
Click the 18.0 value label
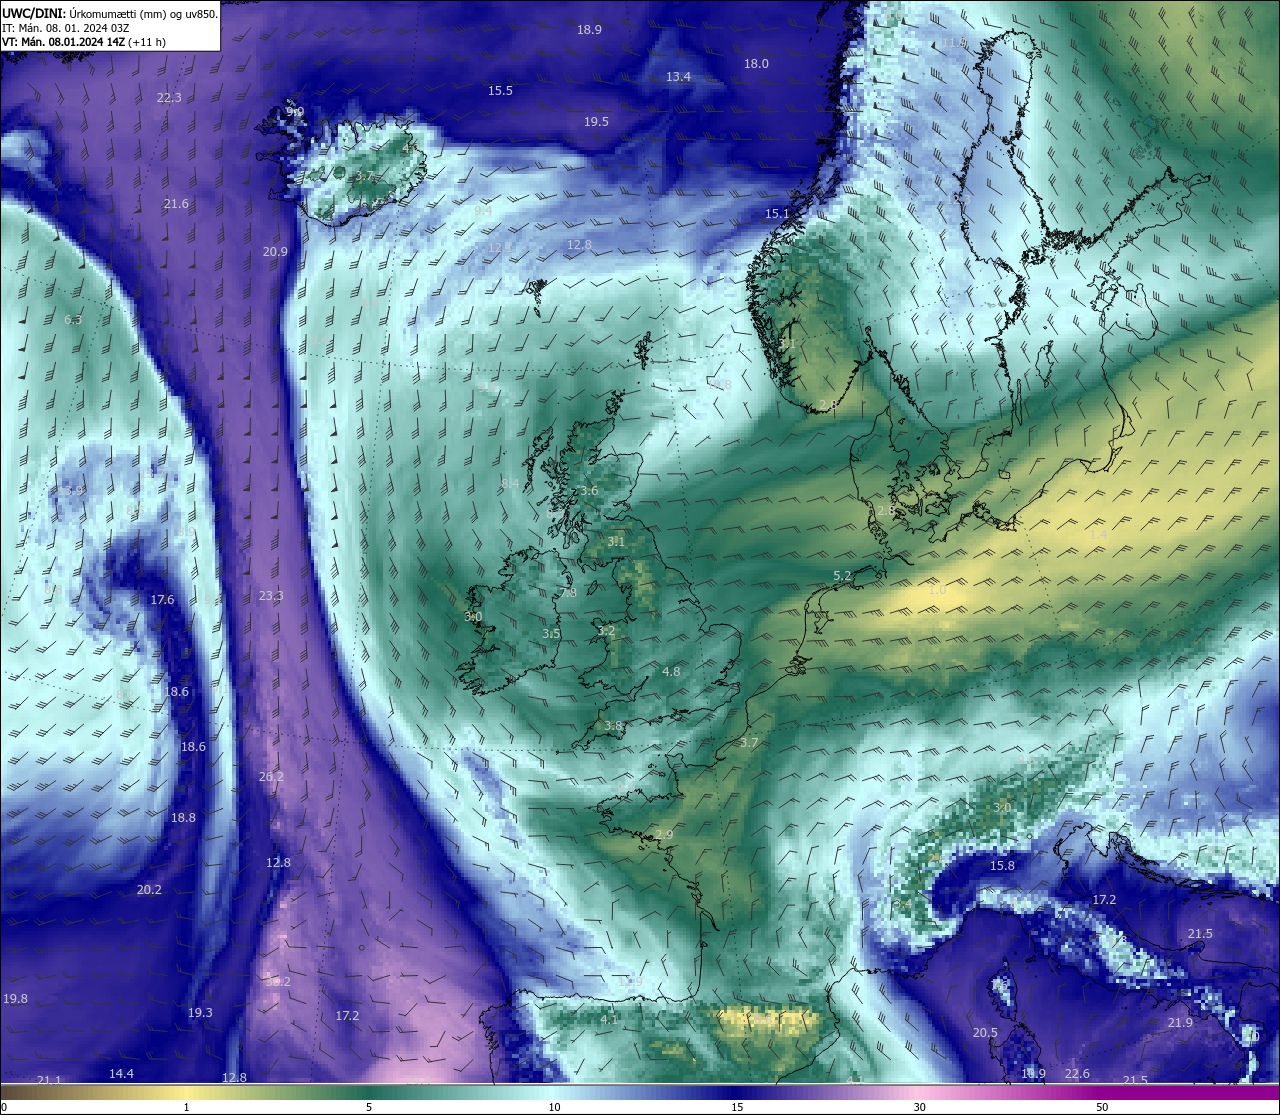(756, 64)
